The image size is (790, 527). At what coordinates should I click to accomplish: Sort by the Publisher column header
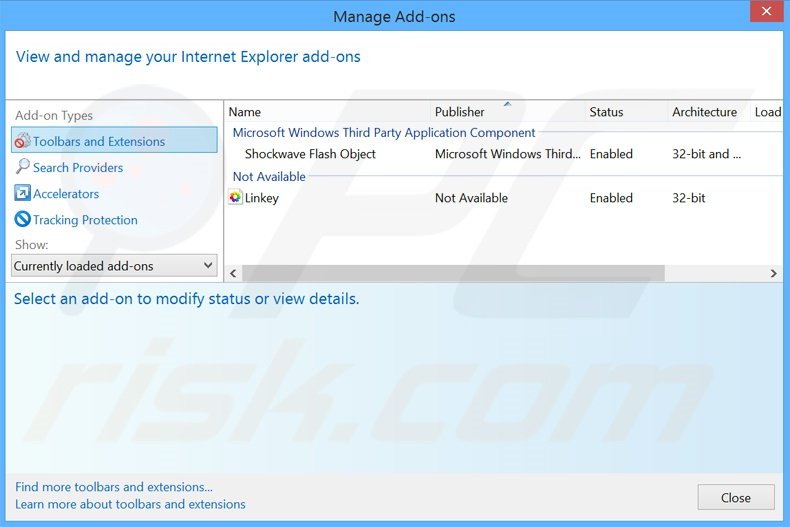pyautogui.click(x=459, y=112)
